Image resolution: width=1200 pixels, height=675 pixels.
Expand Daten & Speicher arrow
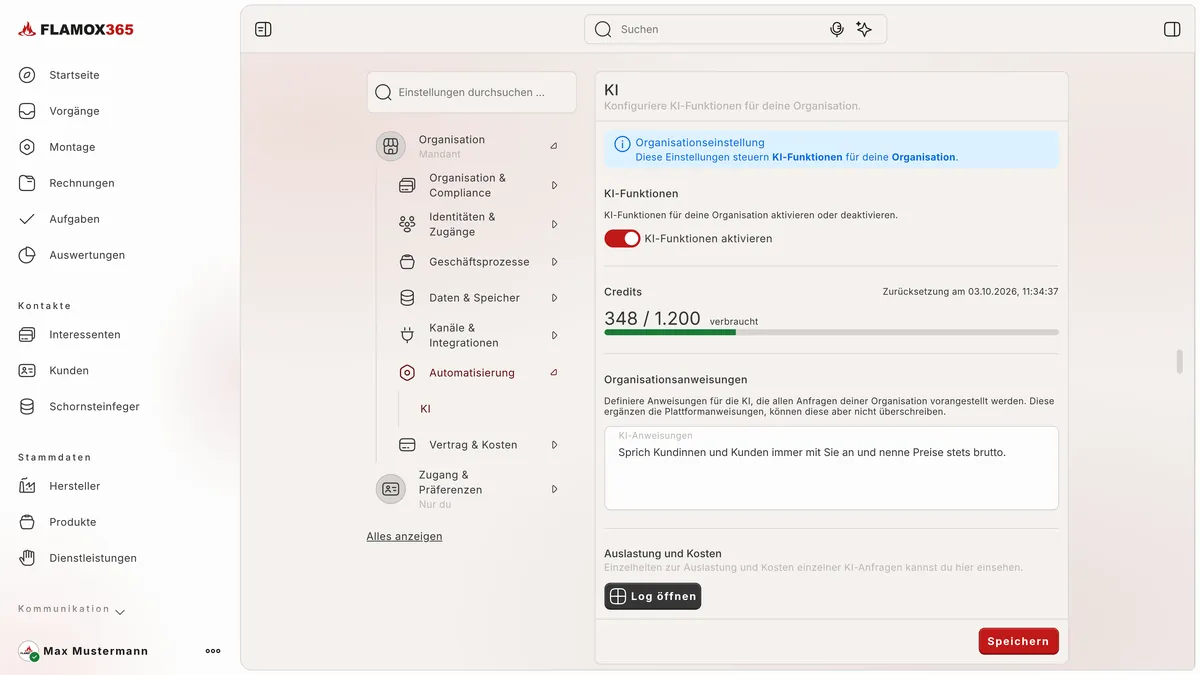pyautogui.click(x=554, y=298)
